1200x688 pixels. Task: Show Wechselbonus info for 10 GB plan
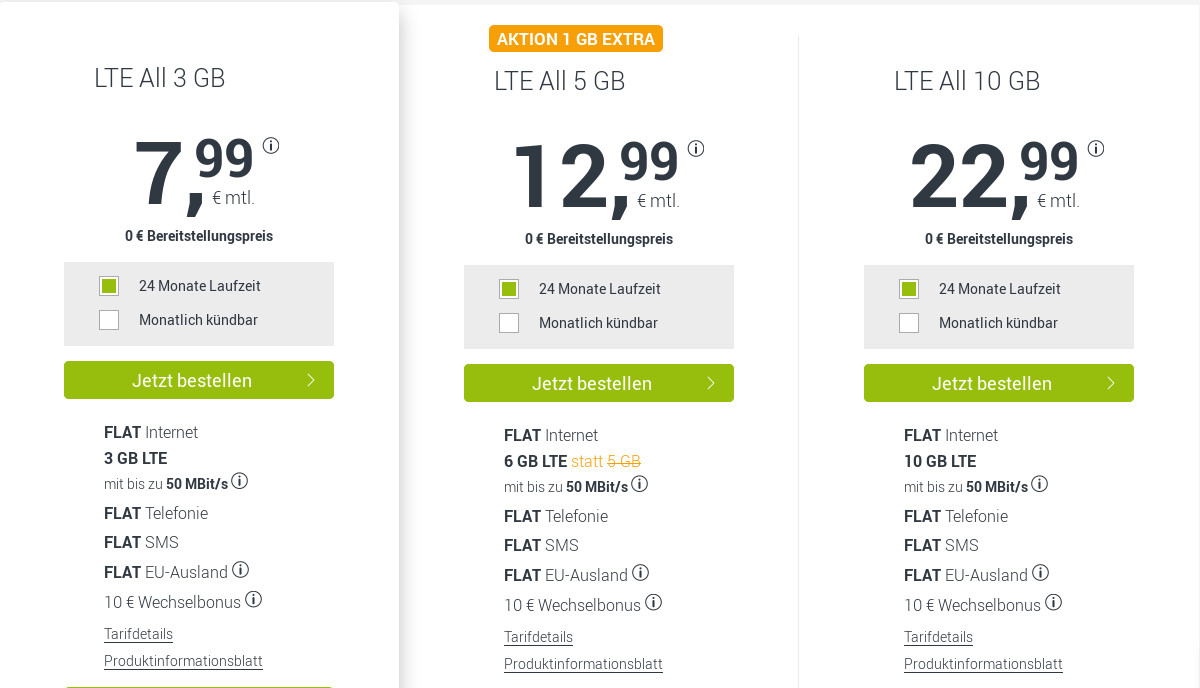point(1054,603)
